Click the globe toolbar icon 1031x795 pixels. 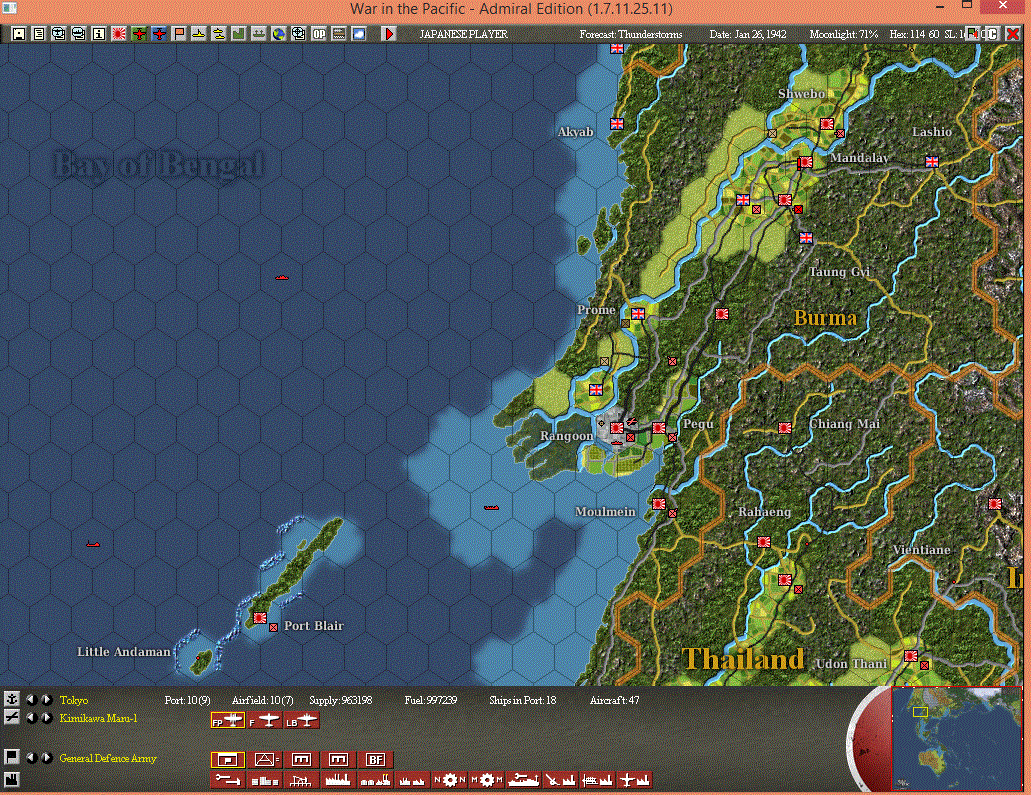[279, 34]
